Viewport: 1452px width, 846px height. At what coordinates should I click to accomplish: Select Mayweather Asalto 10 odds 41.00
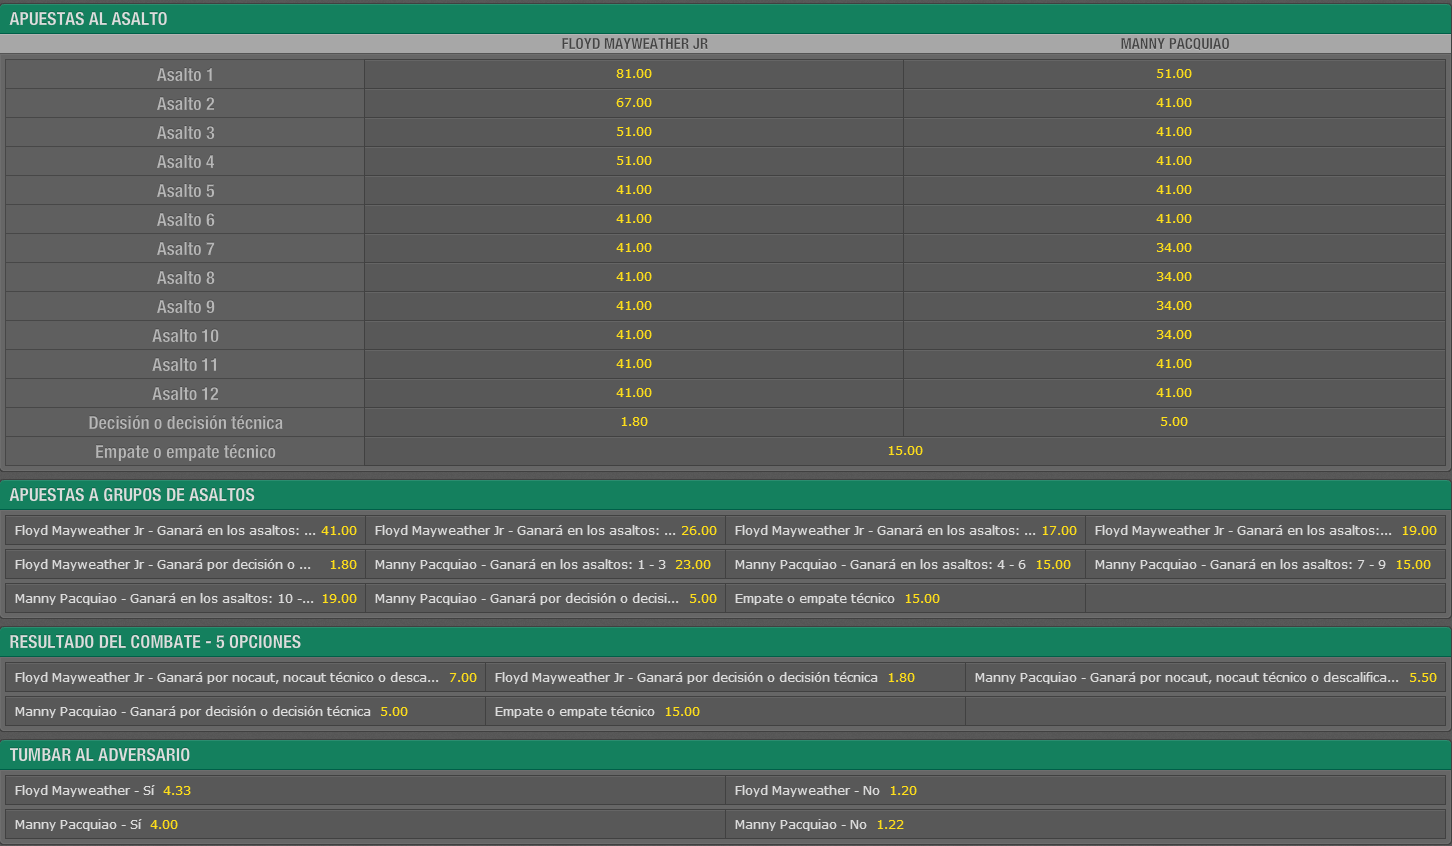tap(634, 335)
